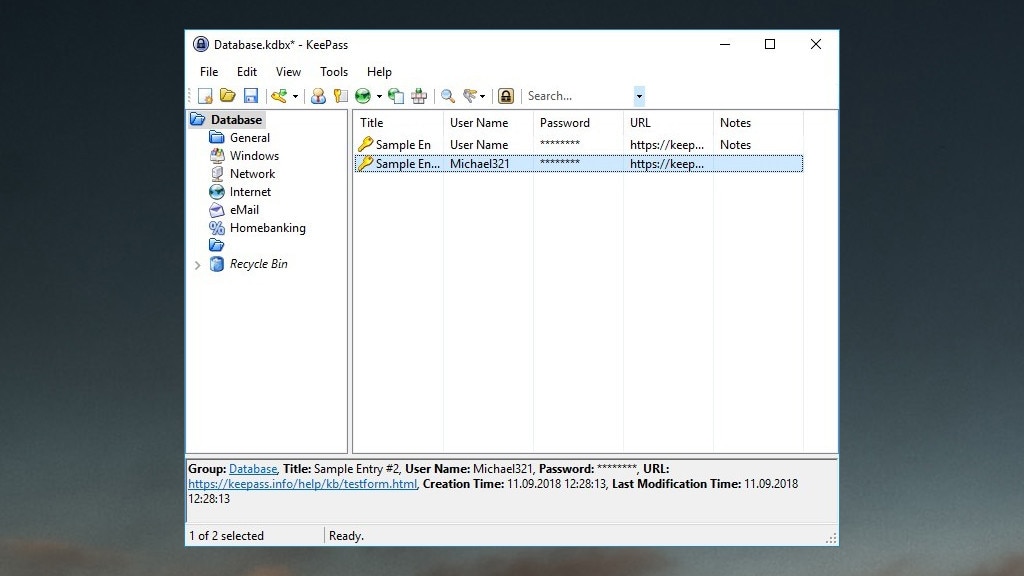1024x576 pixels.
Task: Click password cell of first entry
Action: [560, 144]
